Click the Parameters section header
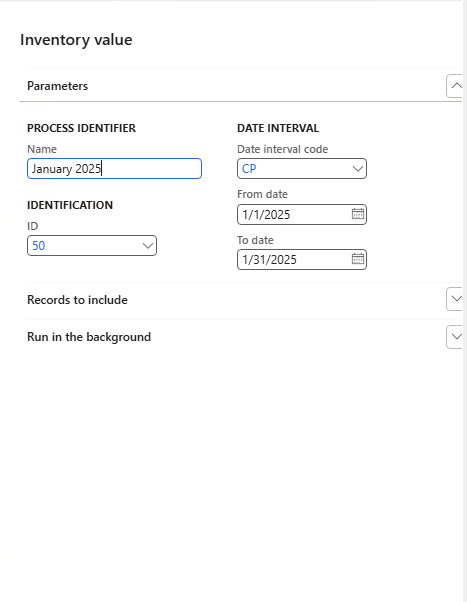Image resolution: width=467 pixels, height=602 pixels. click(58, 86)
